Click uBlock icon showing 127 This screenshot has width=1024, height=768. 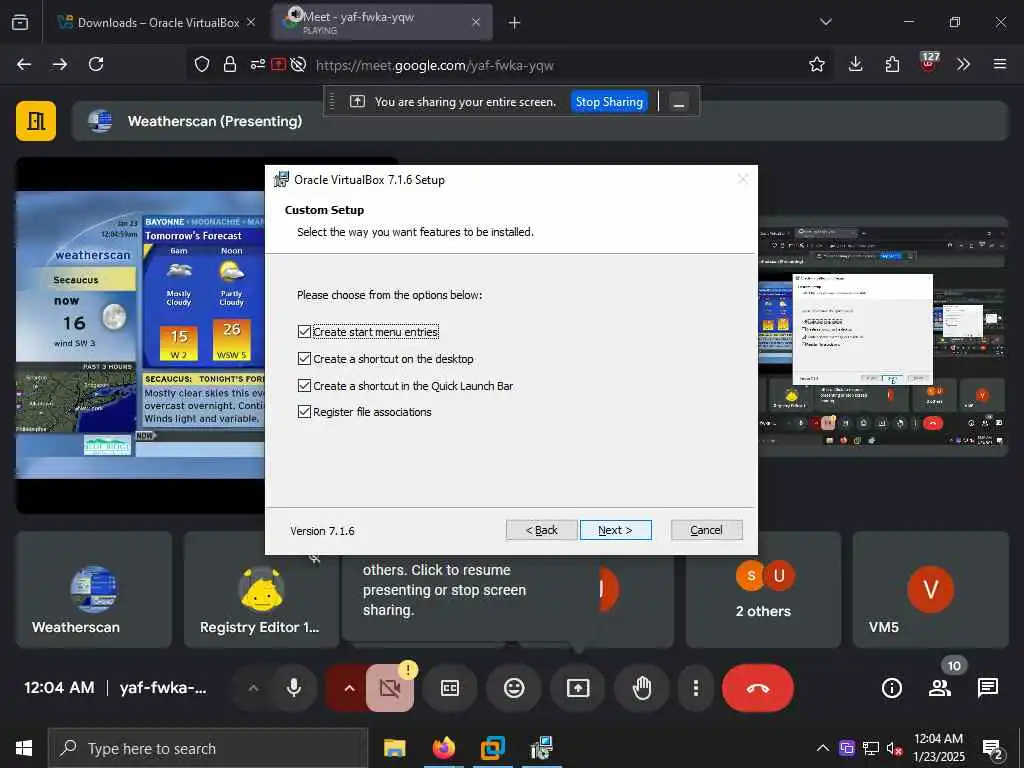pos(928,63)
